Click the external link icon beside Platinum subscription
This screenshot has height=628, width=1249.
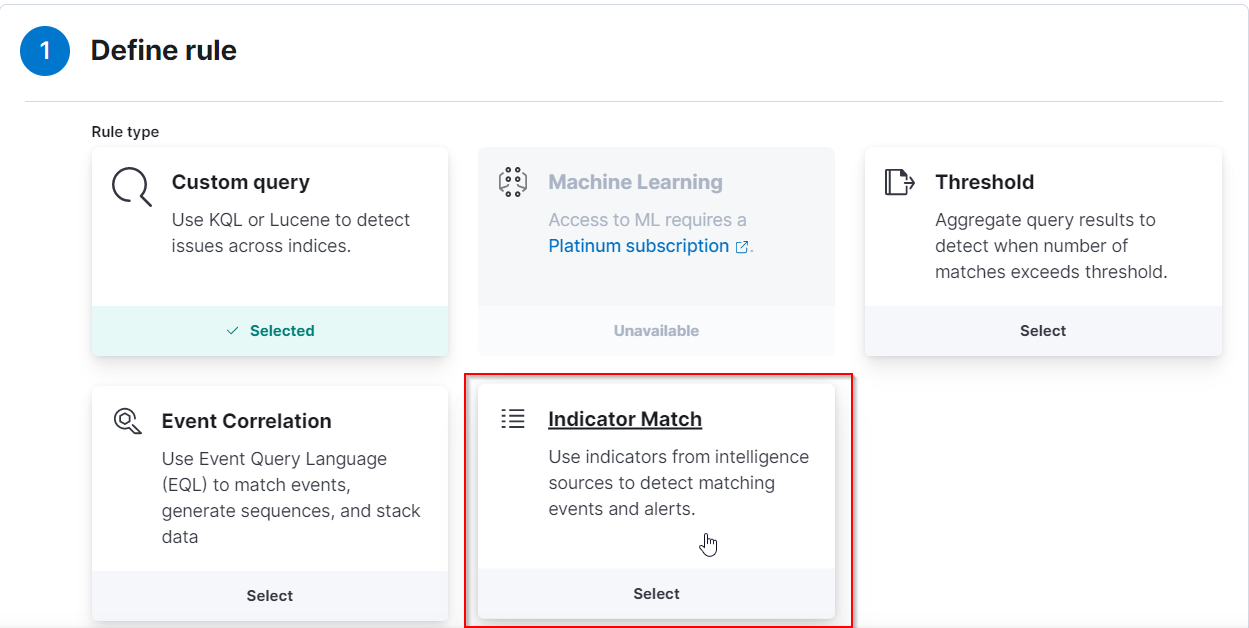coord(742,247)
